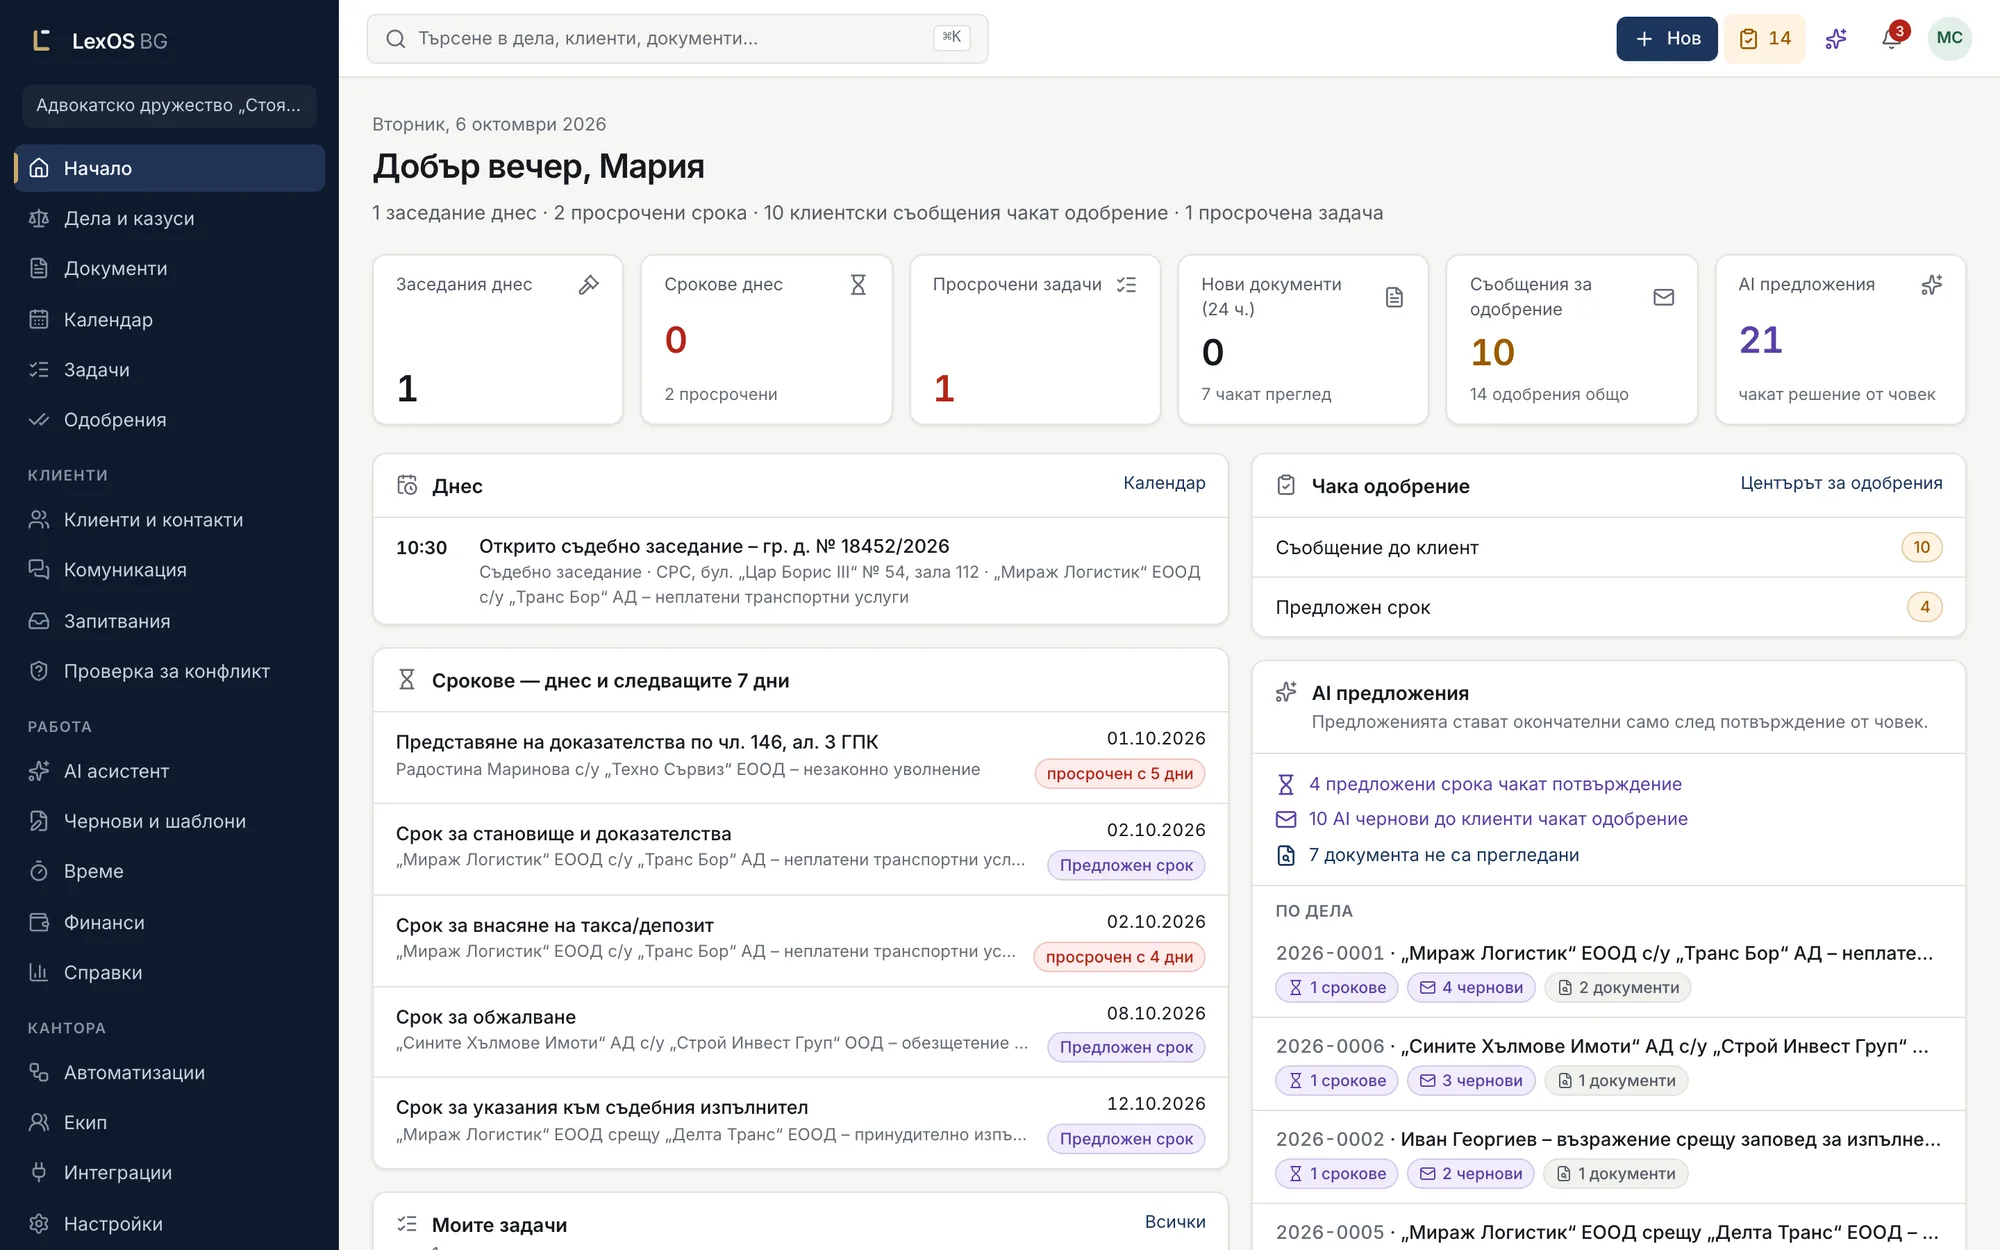
Task: Click the MC user avatar
Action: (1949, 38)
